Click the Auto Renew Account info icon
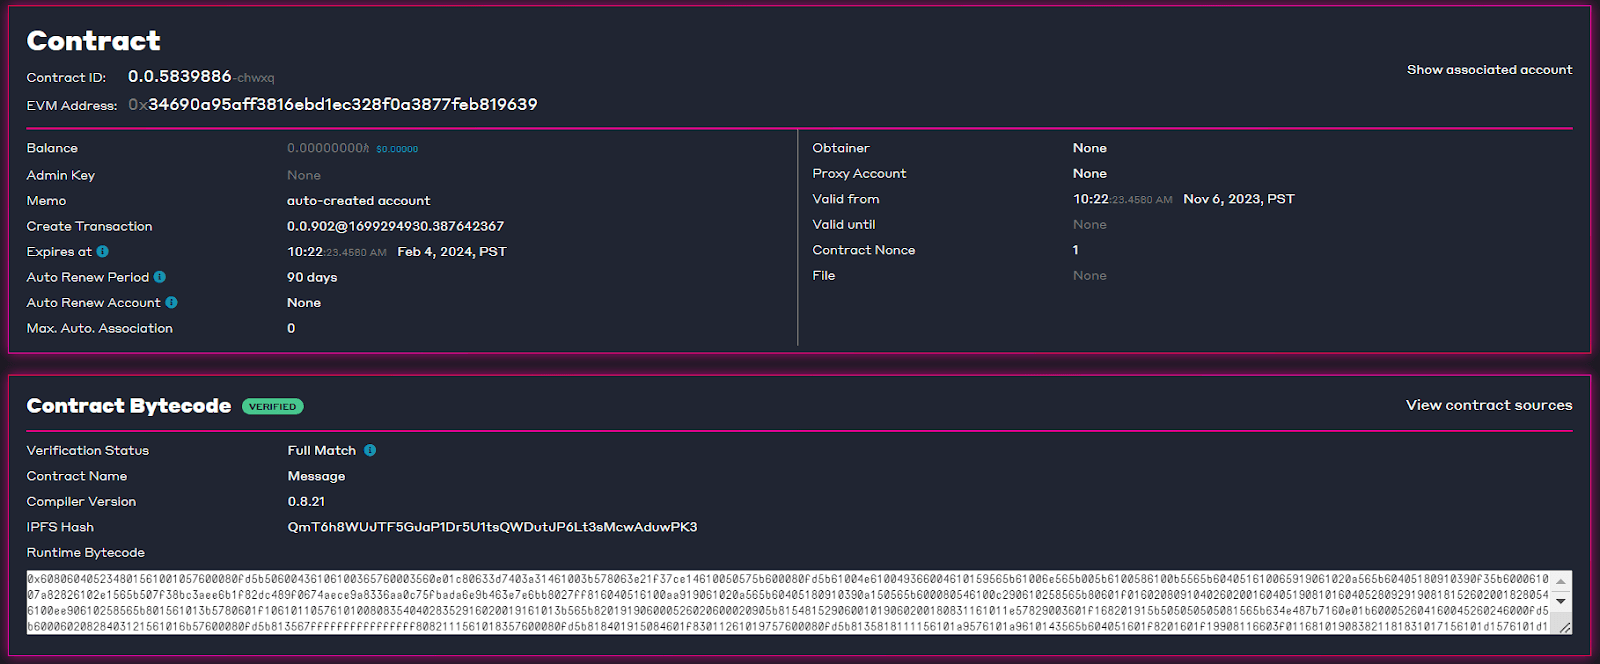This screenshot has width=1600, height=664. click(172, 303)
